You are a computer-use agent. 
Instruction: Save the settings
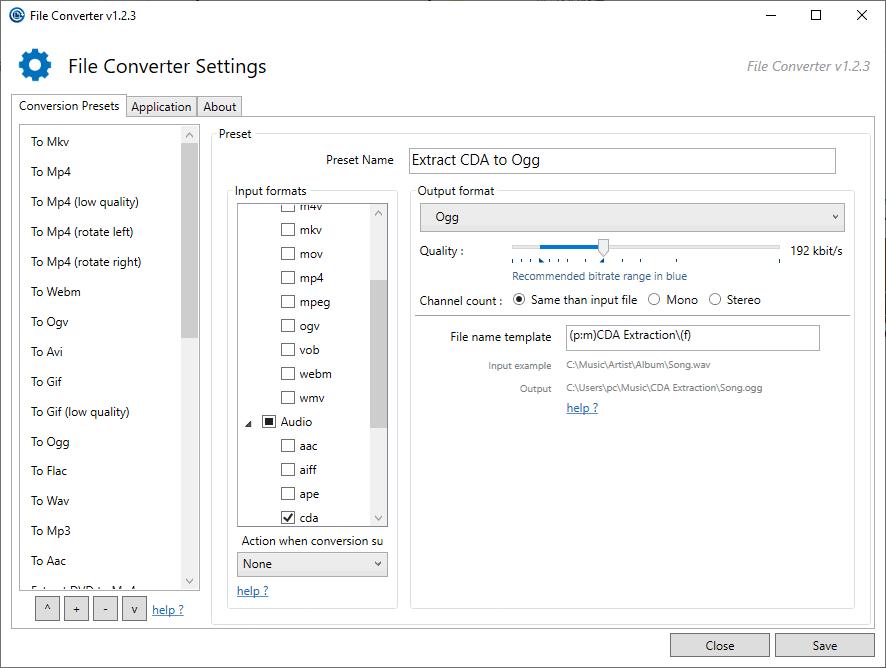click(x=824, y=645)
